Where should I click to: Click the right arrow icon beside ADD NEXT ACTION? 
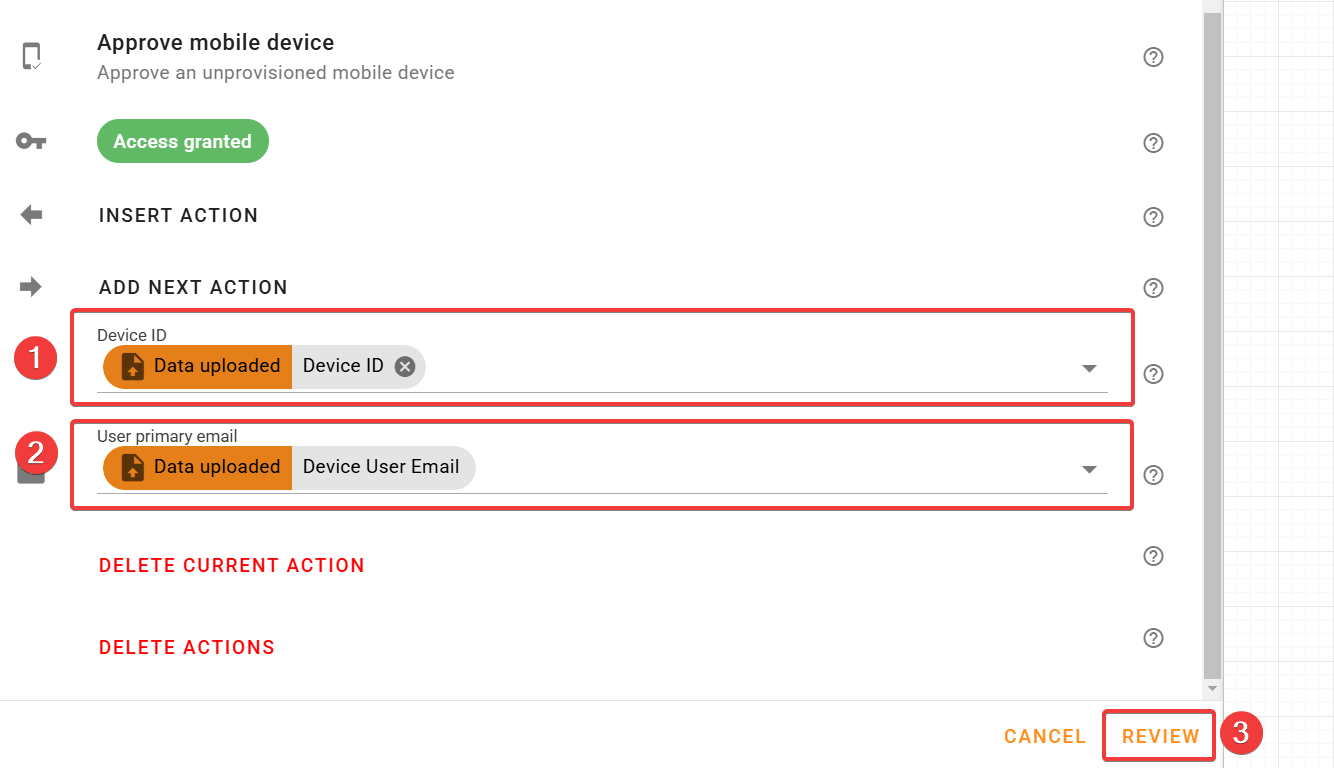click(x=31, y=287)
